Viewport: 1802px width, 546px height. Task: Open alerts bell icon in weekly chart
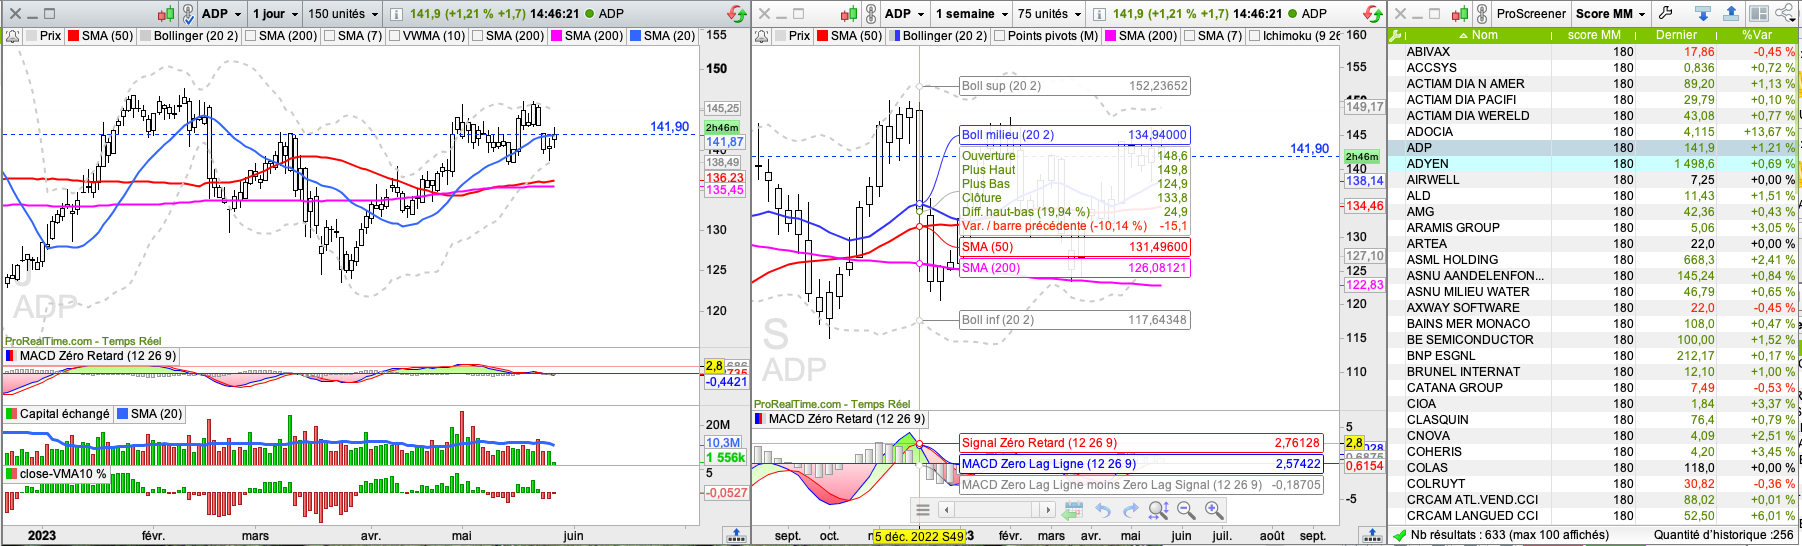(762, 35)
